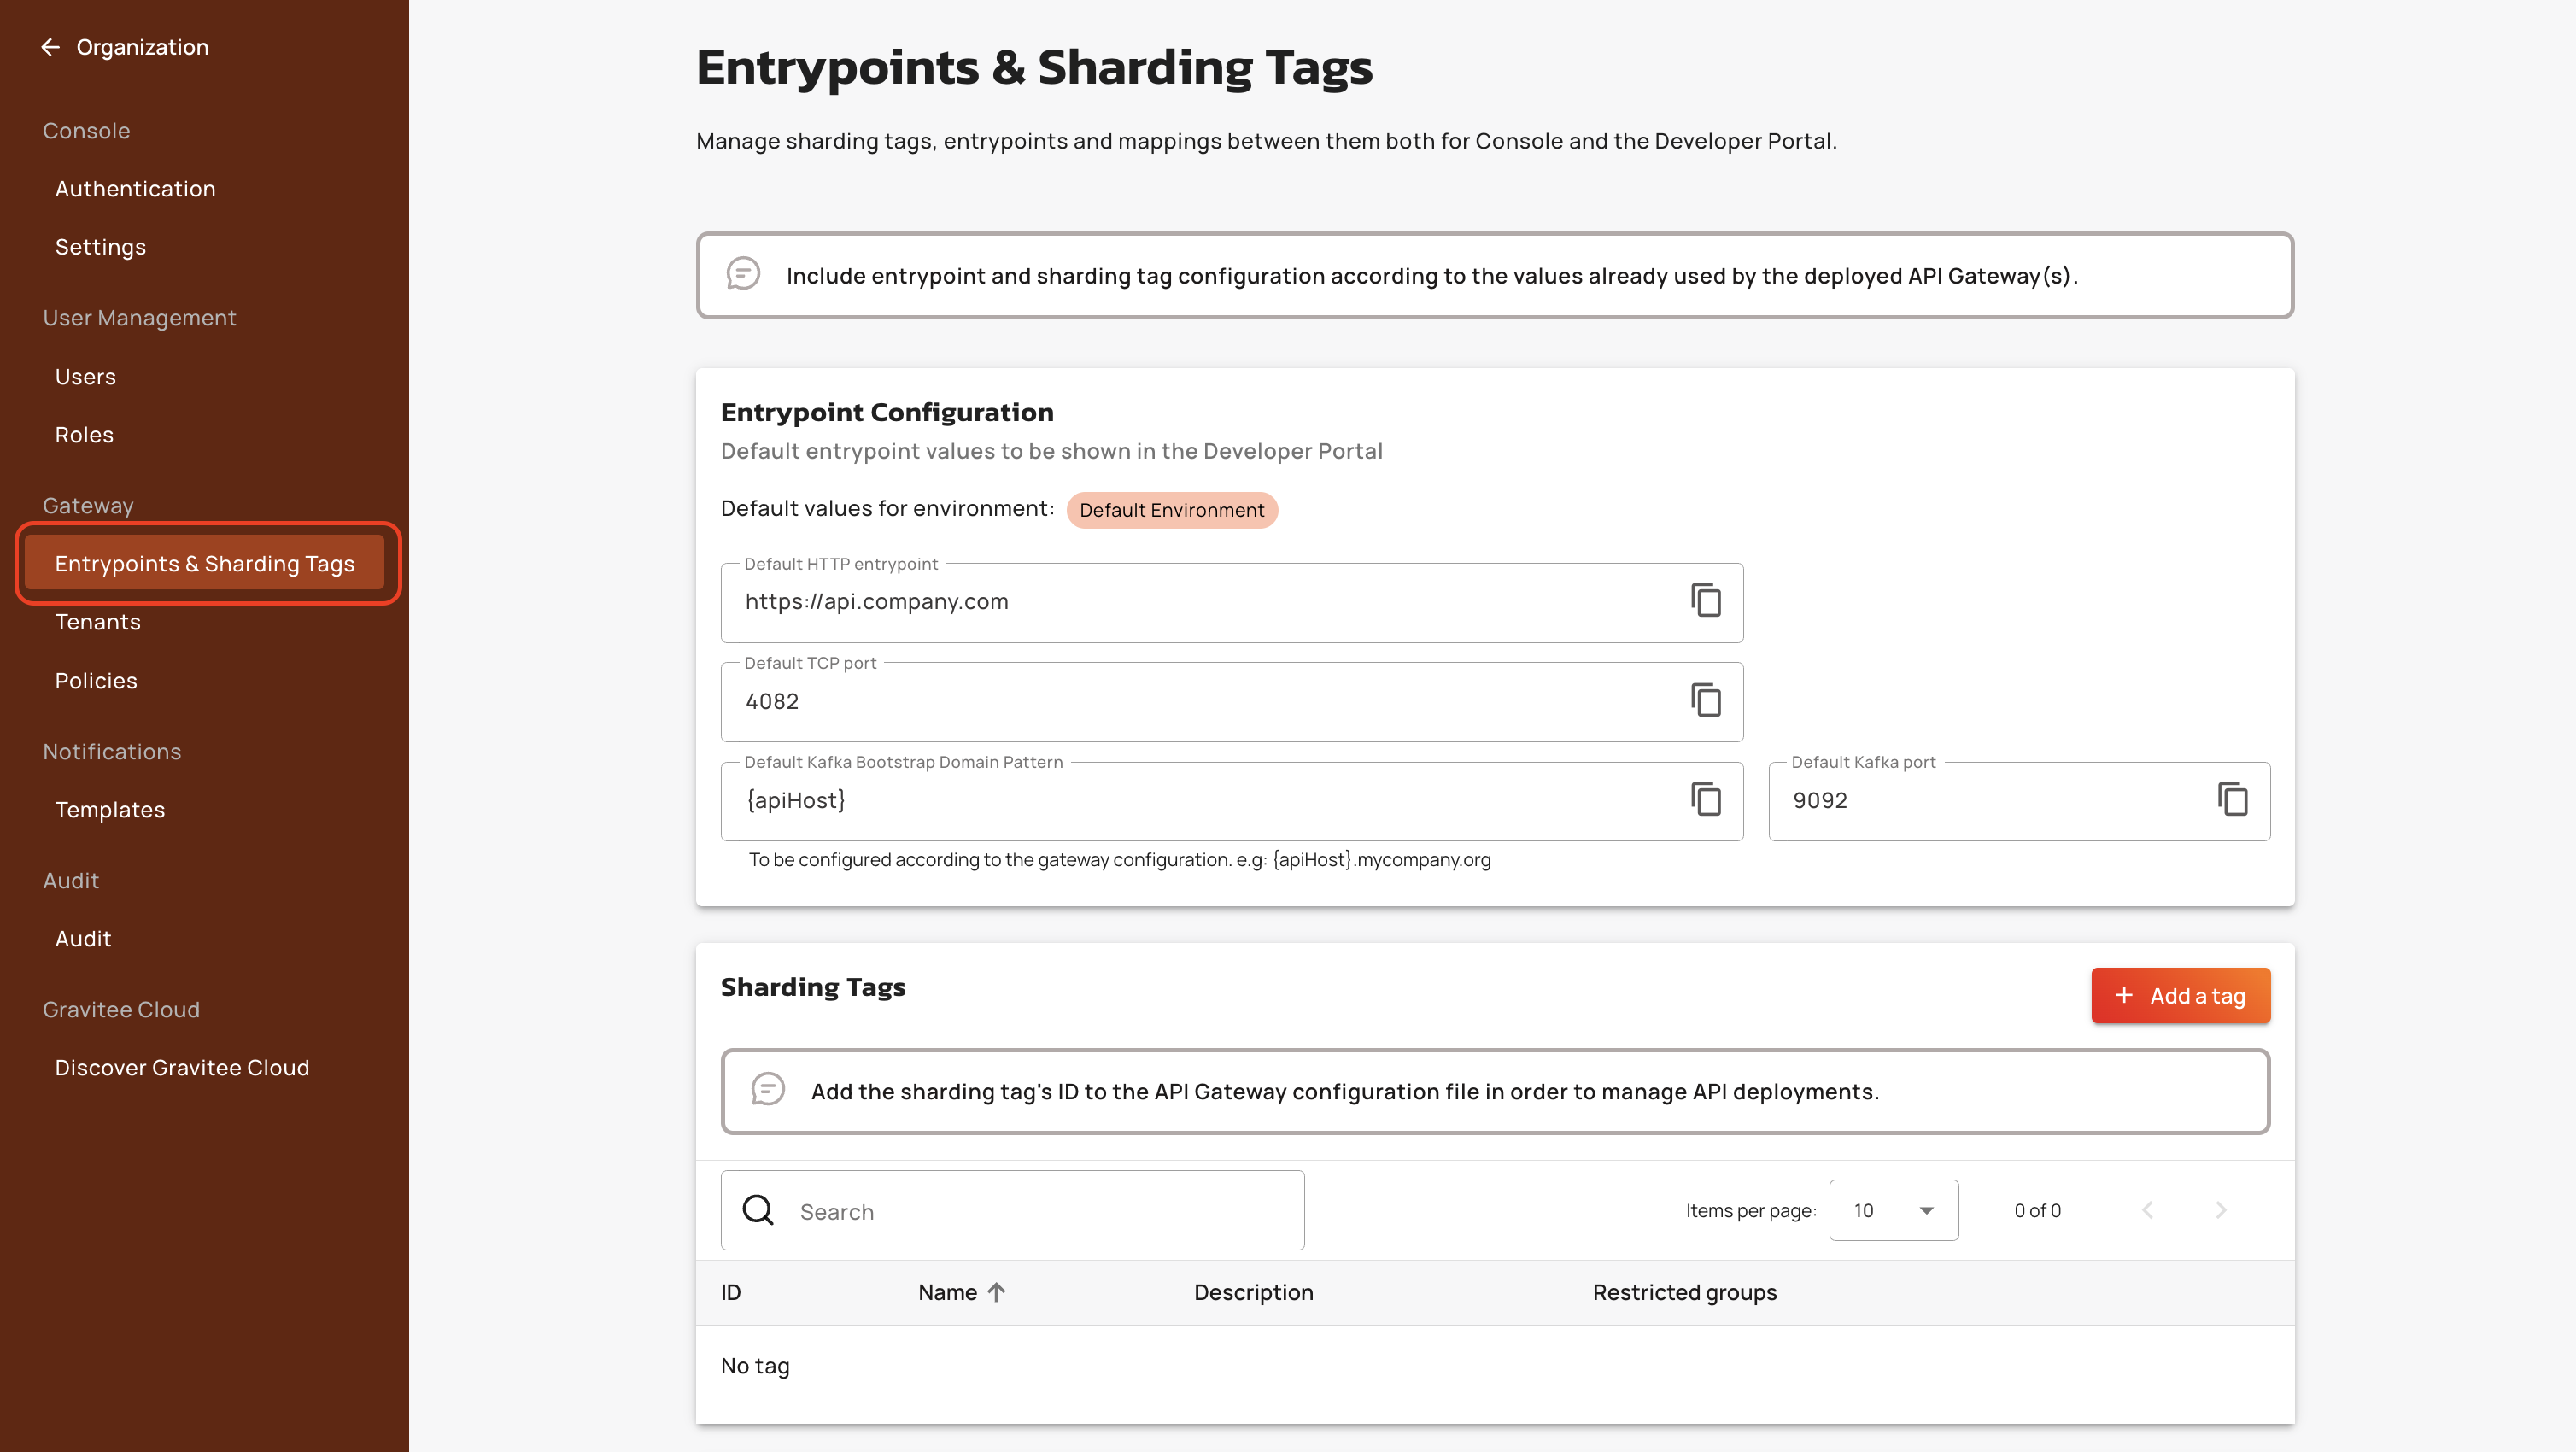Open the Items per page dropdown

coord(1893,1211)
